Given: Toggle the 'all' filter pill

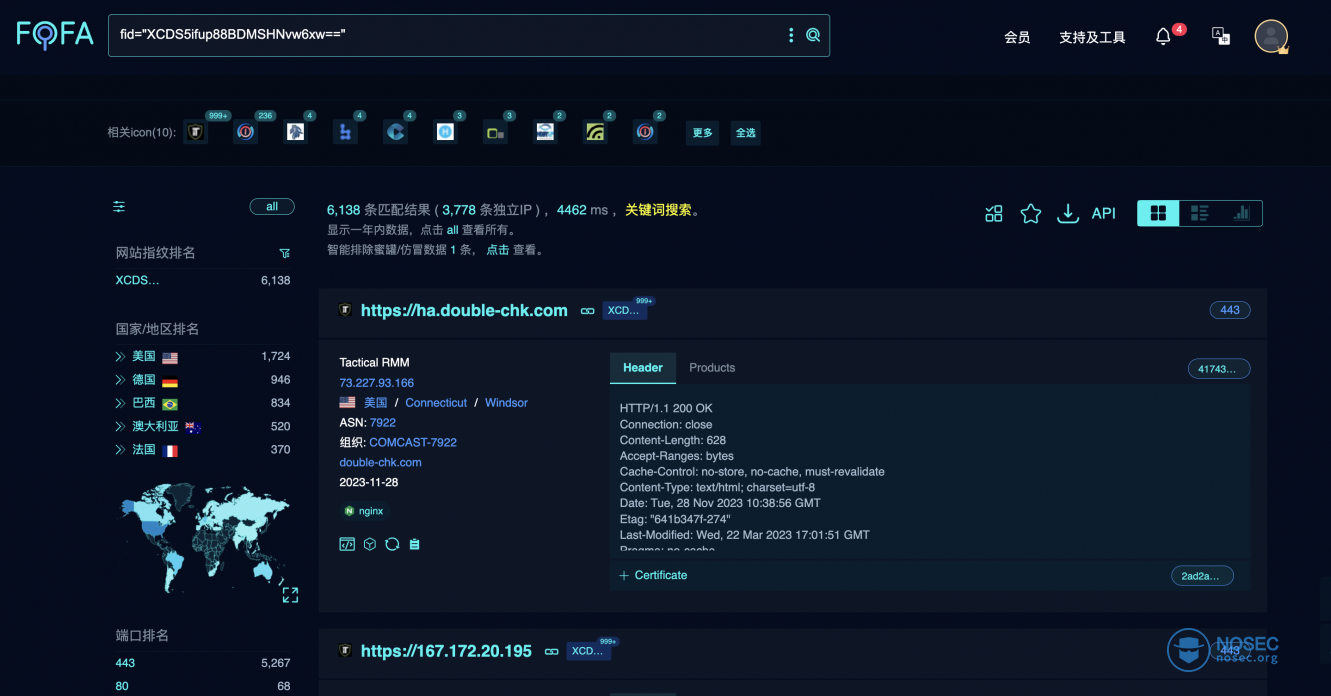Looking at the screenshot, I should coord(272,207).
